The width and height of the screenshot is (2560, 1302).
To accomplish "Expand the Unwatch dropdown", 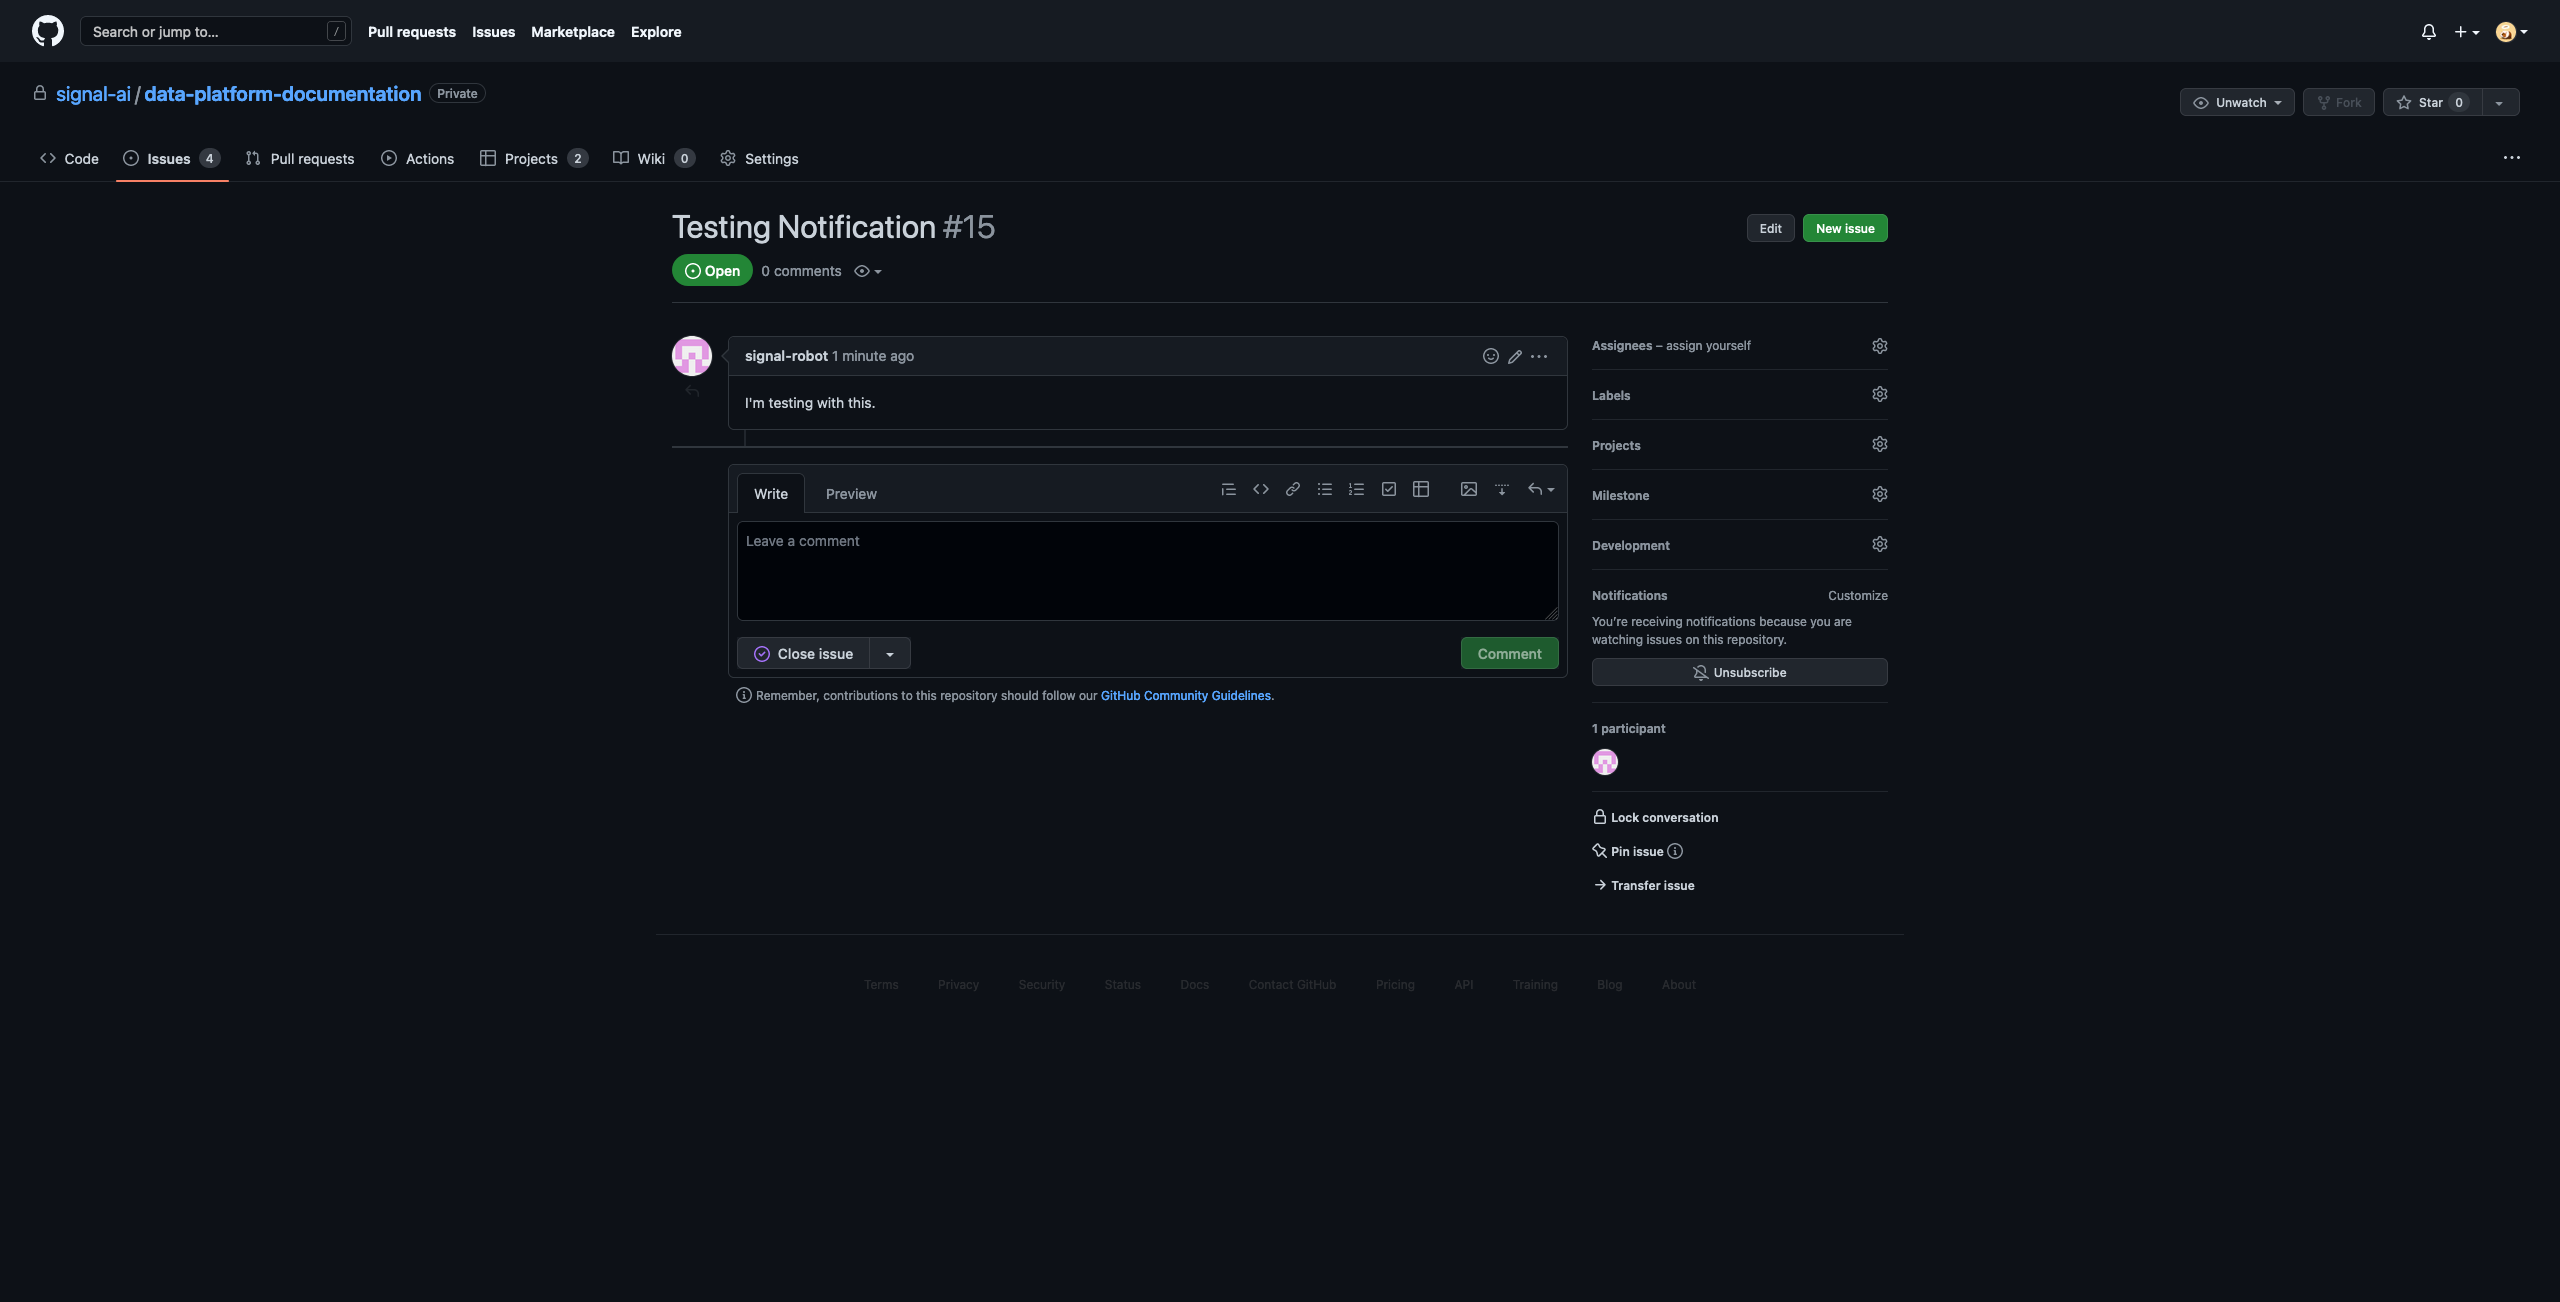I will pyautogui.click(x=2236, y=102).
